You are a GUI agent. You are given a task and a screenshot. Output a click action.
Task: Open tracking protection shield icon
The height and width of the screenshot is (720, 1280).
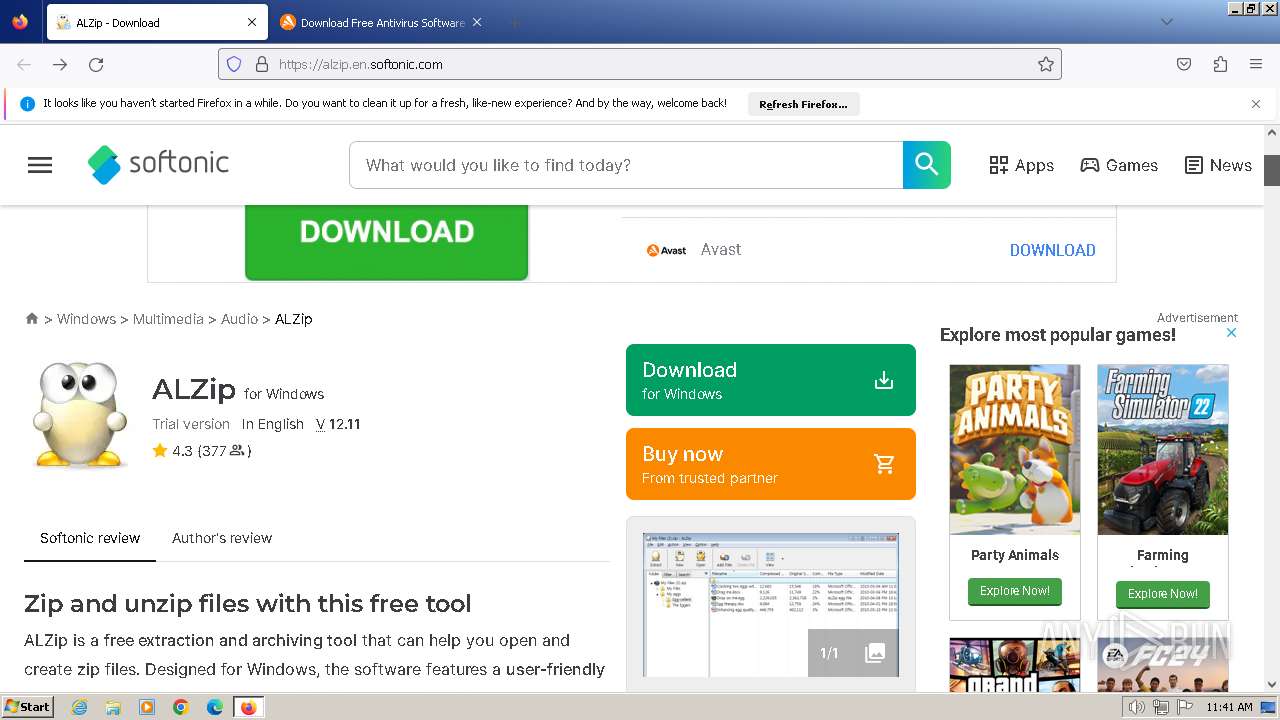pyautogui.click(x=234, y=64)
